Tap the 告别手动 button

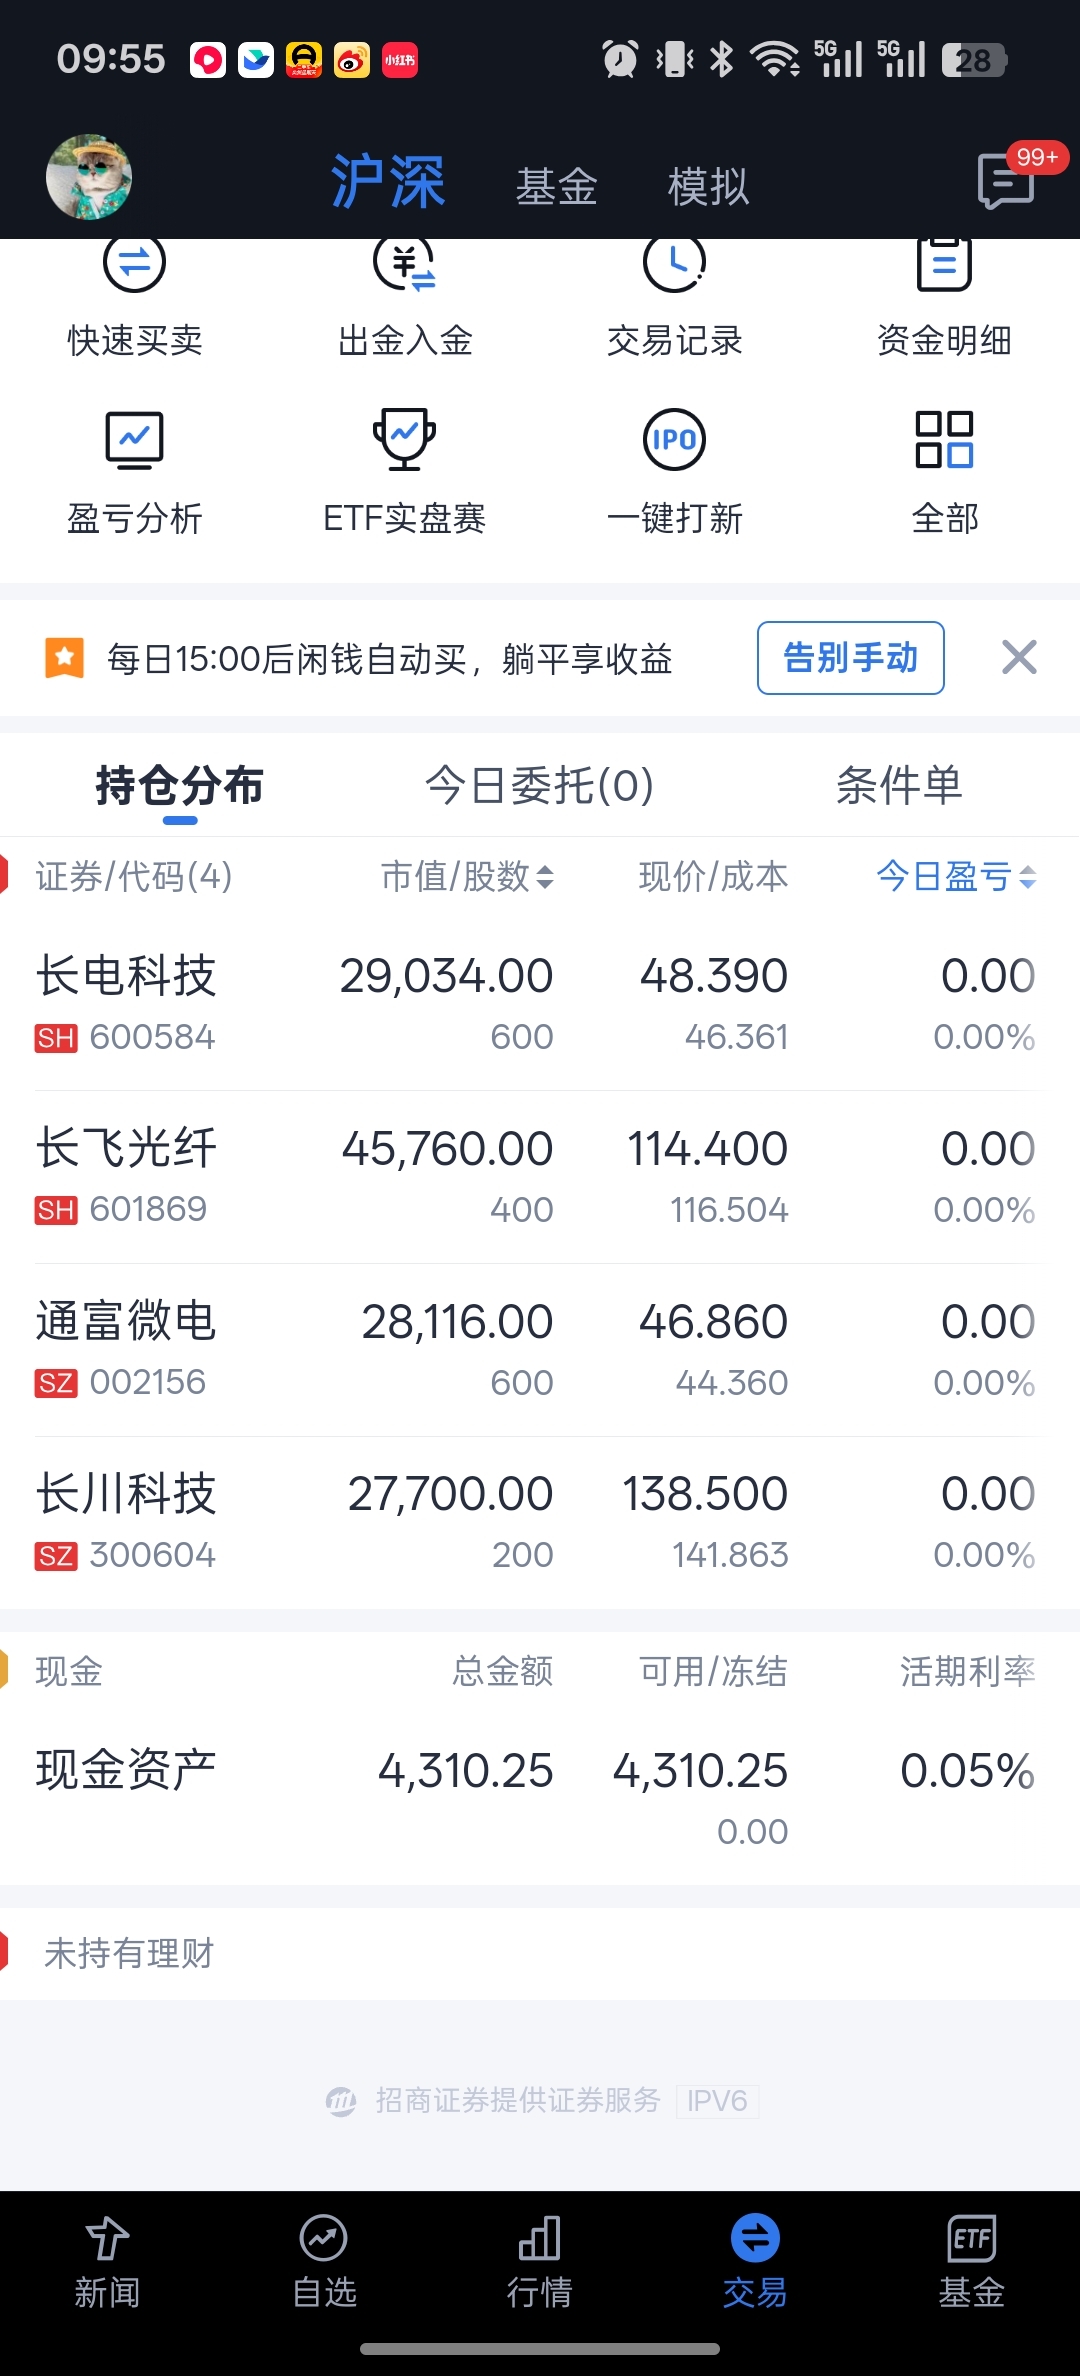(x=851, y=658)
